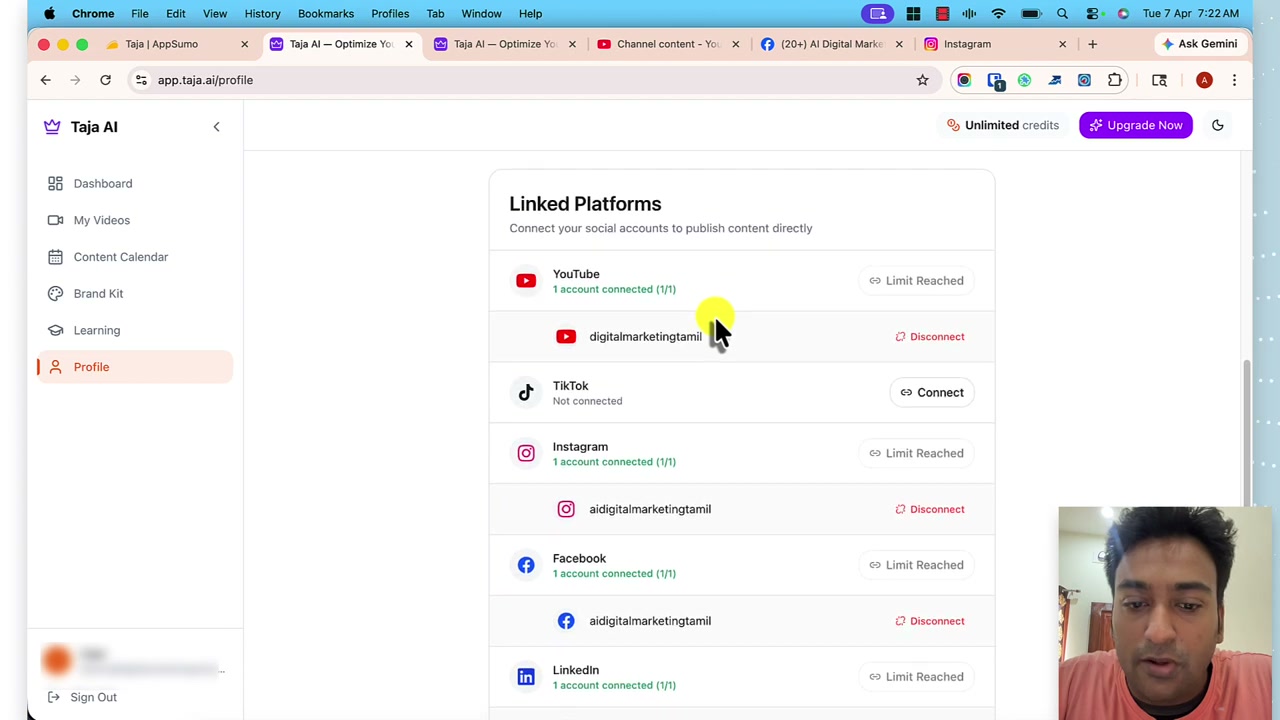Click the Instagram platform icon
1280x720 pixels.
[526, 453]
